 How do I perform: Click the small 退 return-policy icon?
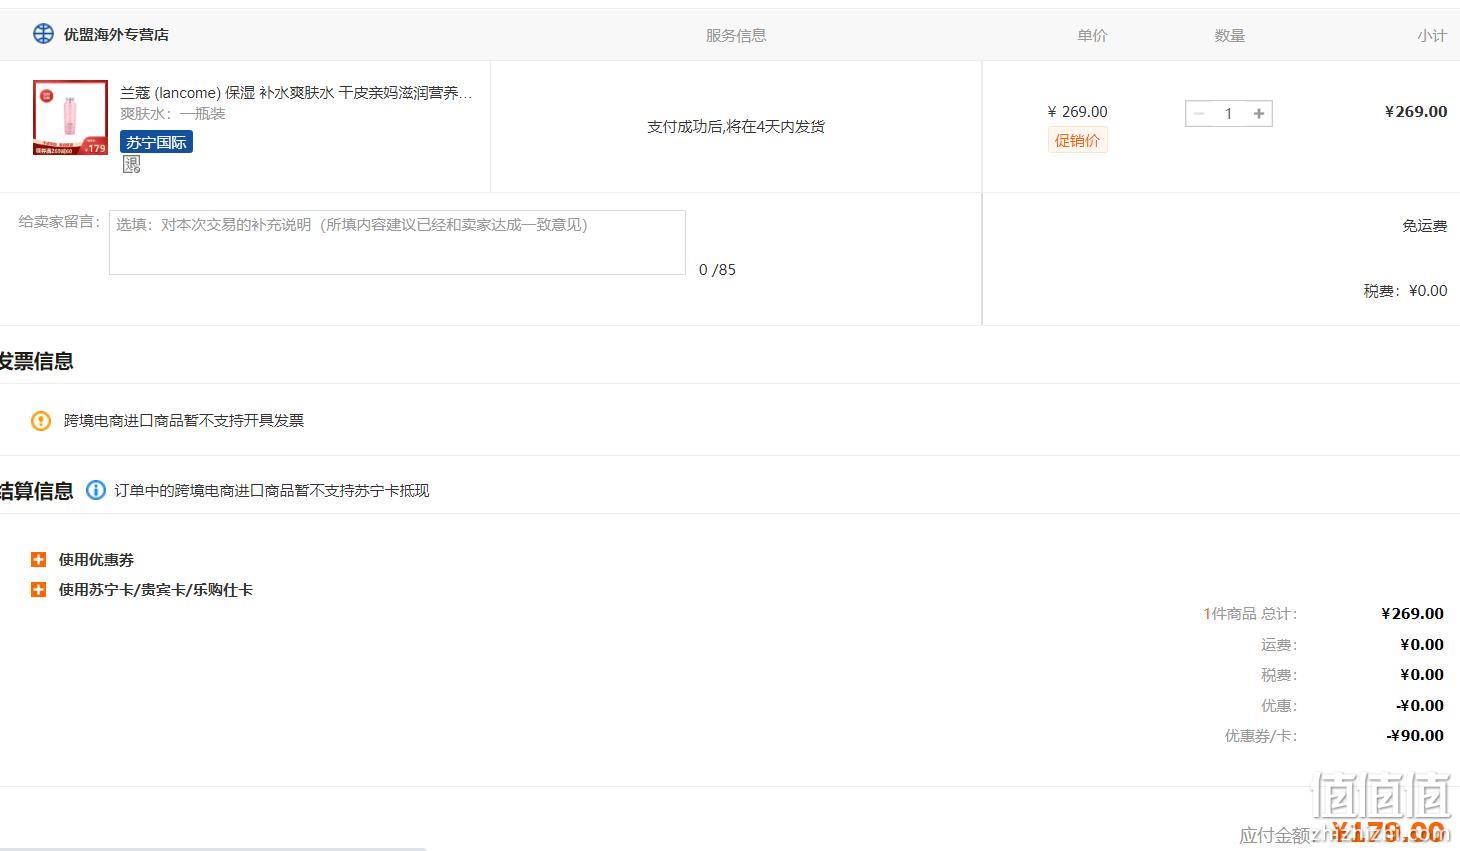tap(131, 165)
